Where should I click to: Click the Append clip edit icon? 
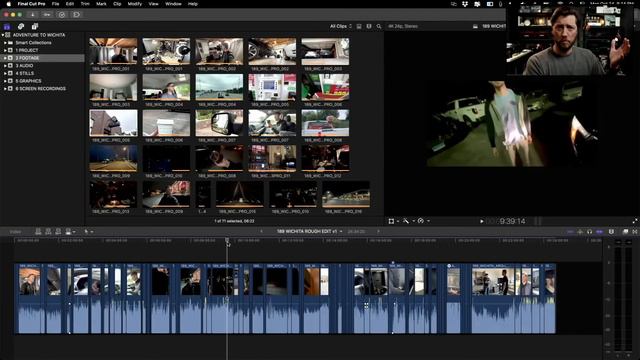(58, 231)
